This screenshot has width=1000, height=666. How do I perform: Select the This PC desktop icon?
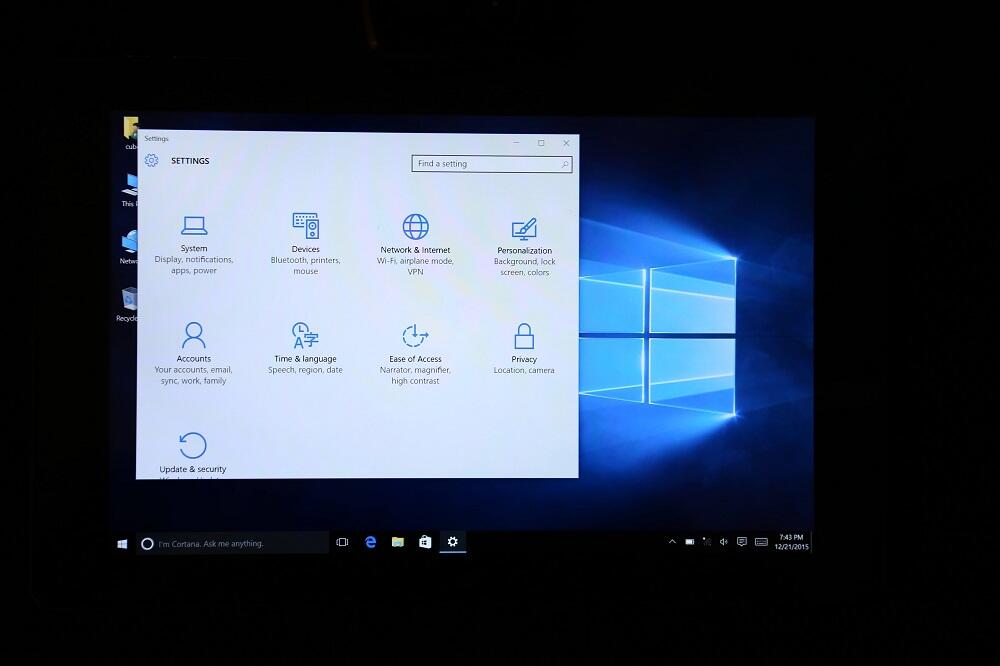tap(129, 189)
